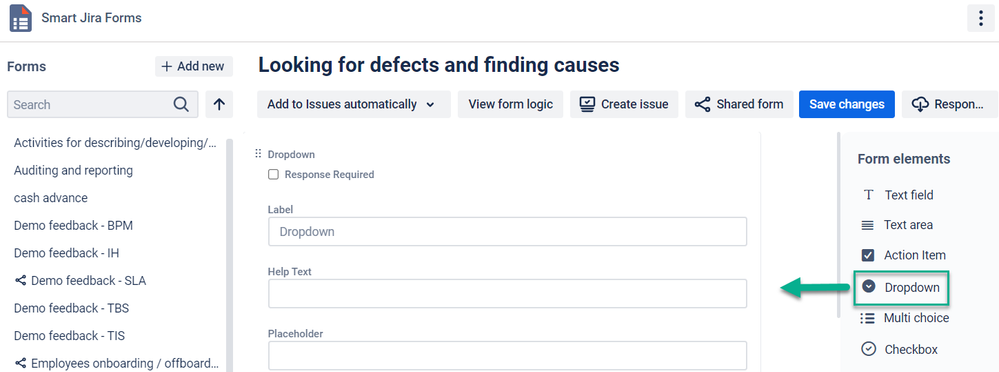Click the Smart Jira Forms logo icon
The image size is (999, 372).
20,18
